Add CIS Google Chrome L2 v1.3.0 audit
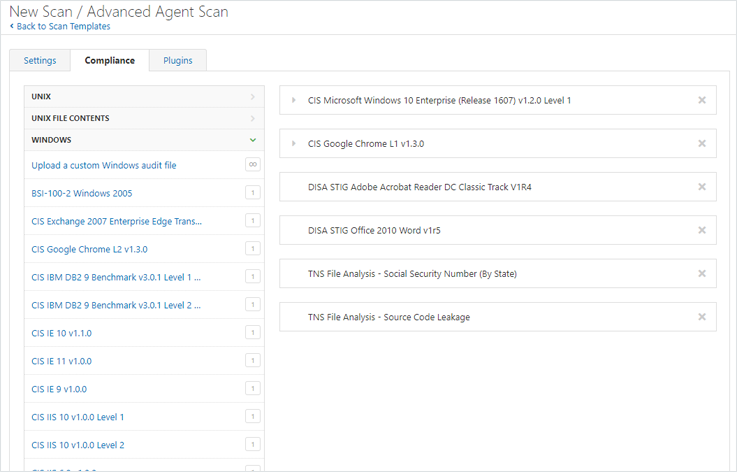 point(89,249)
